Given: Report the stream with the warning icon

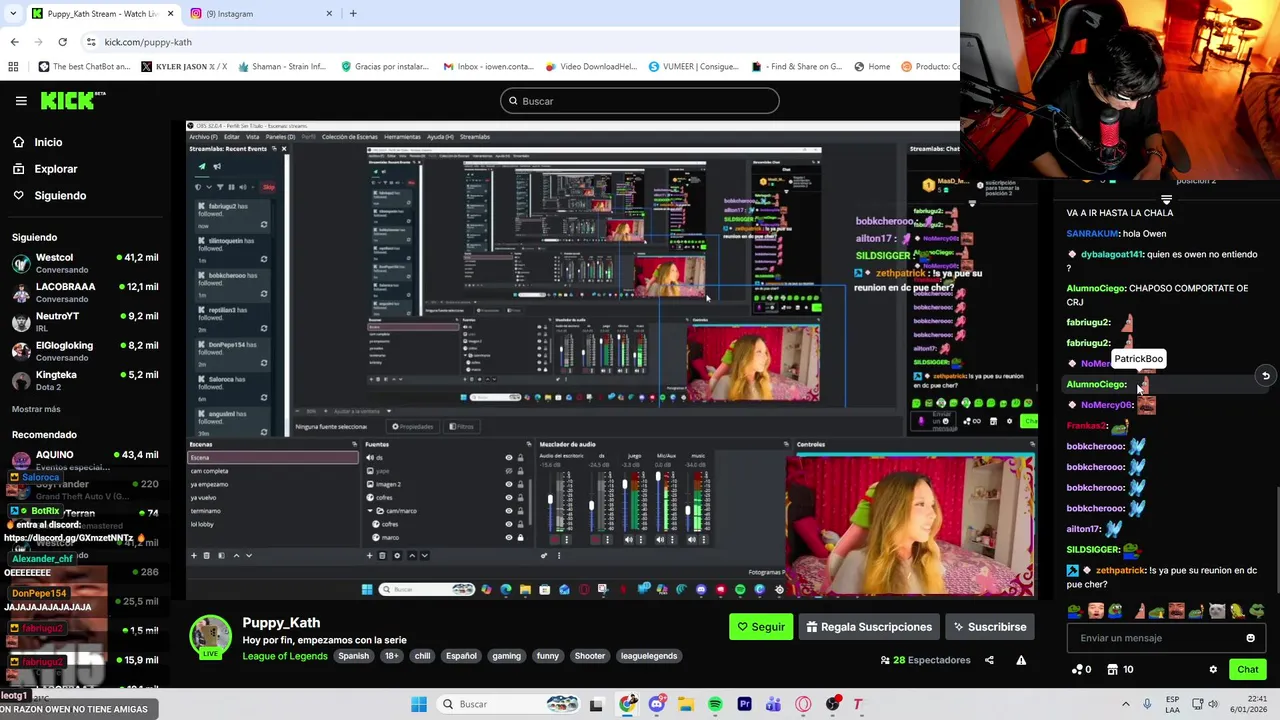Looking at the screenshot, I should coord(1021,660).
